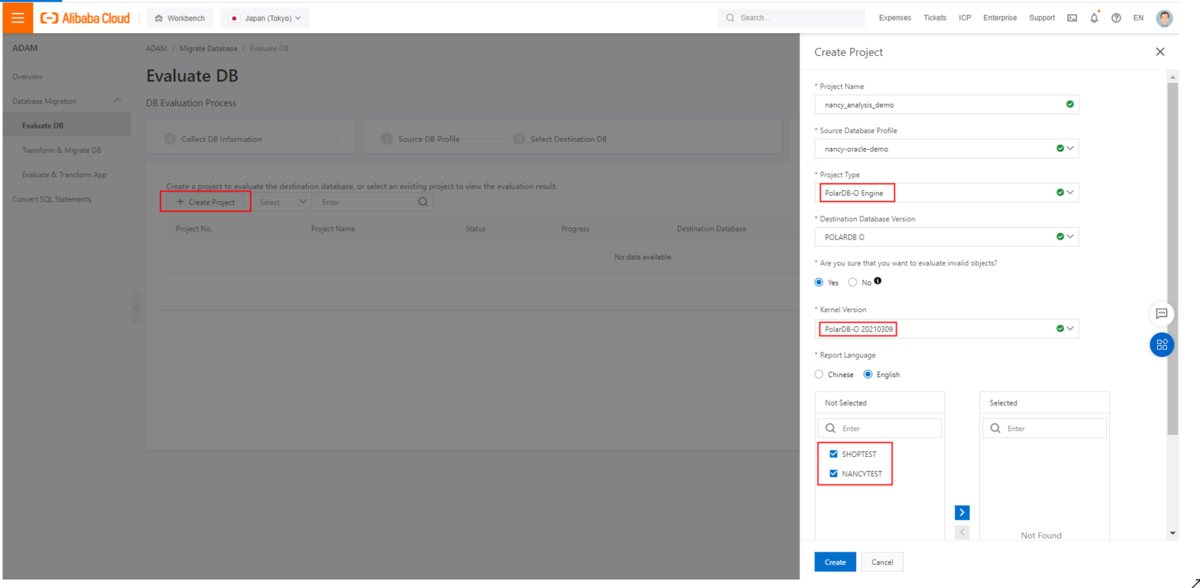The image size is (1200, 588).
Task: Close the Create Project panel
Action: pyautogui.click(x=1160, y=52)
